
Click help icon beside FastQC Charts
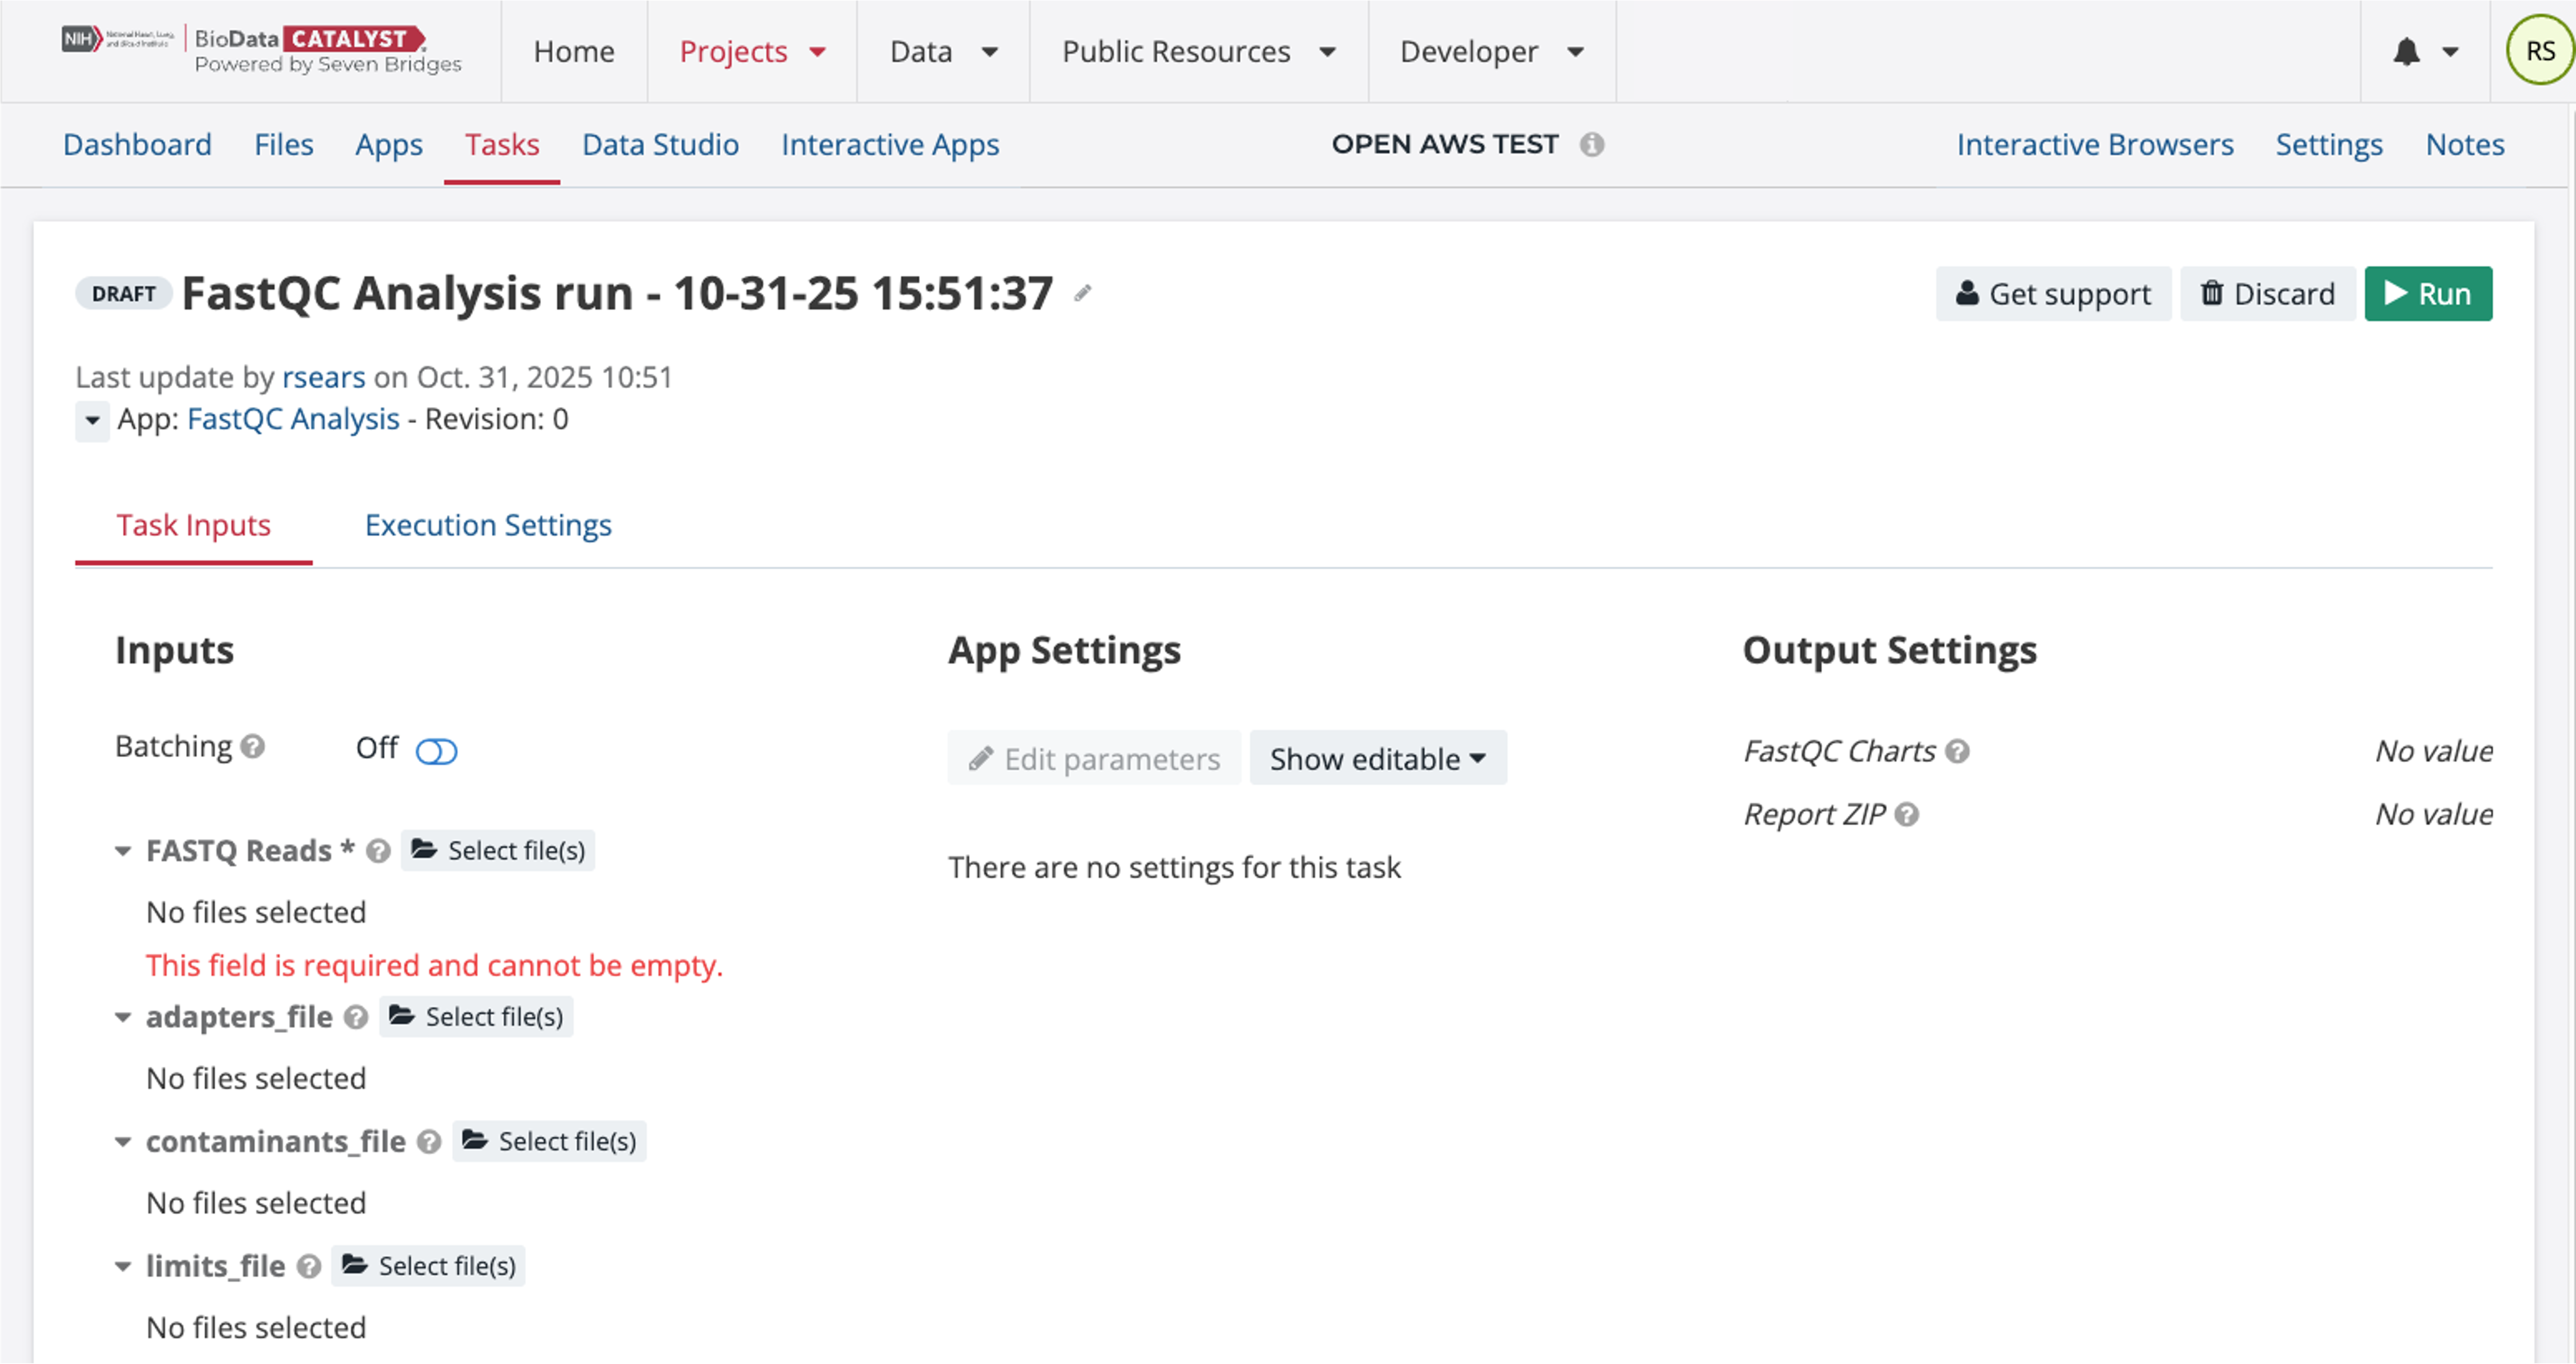click(x=1957, y=751)
